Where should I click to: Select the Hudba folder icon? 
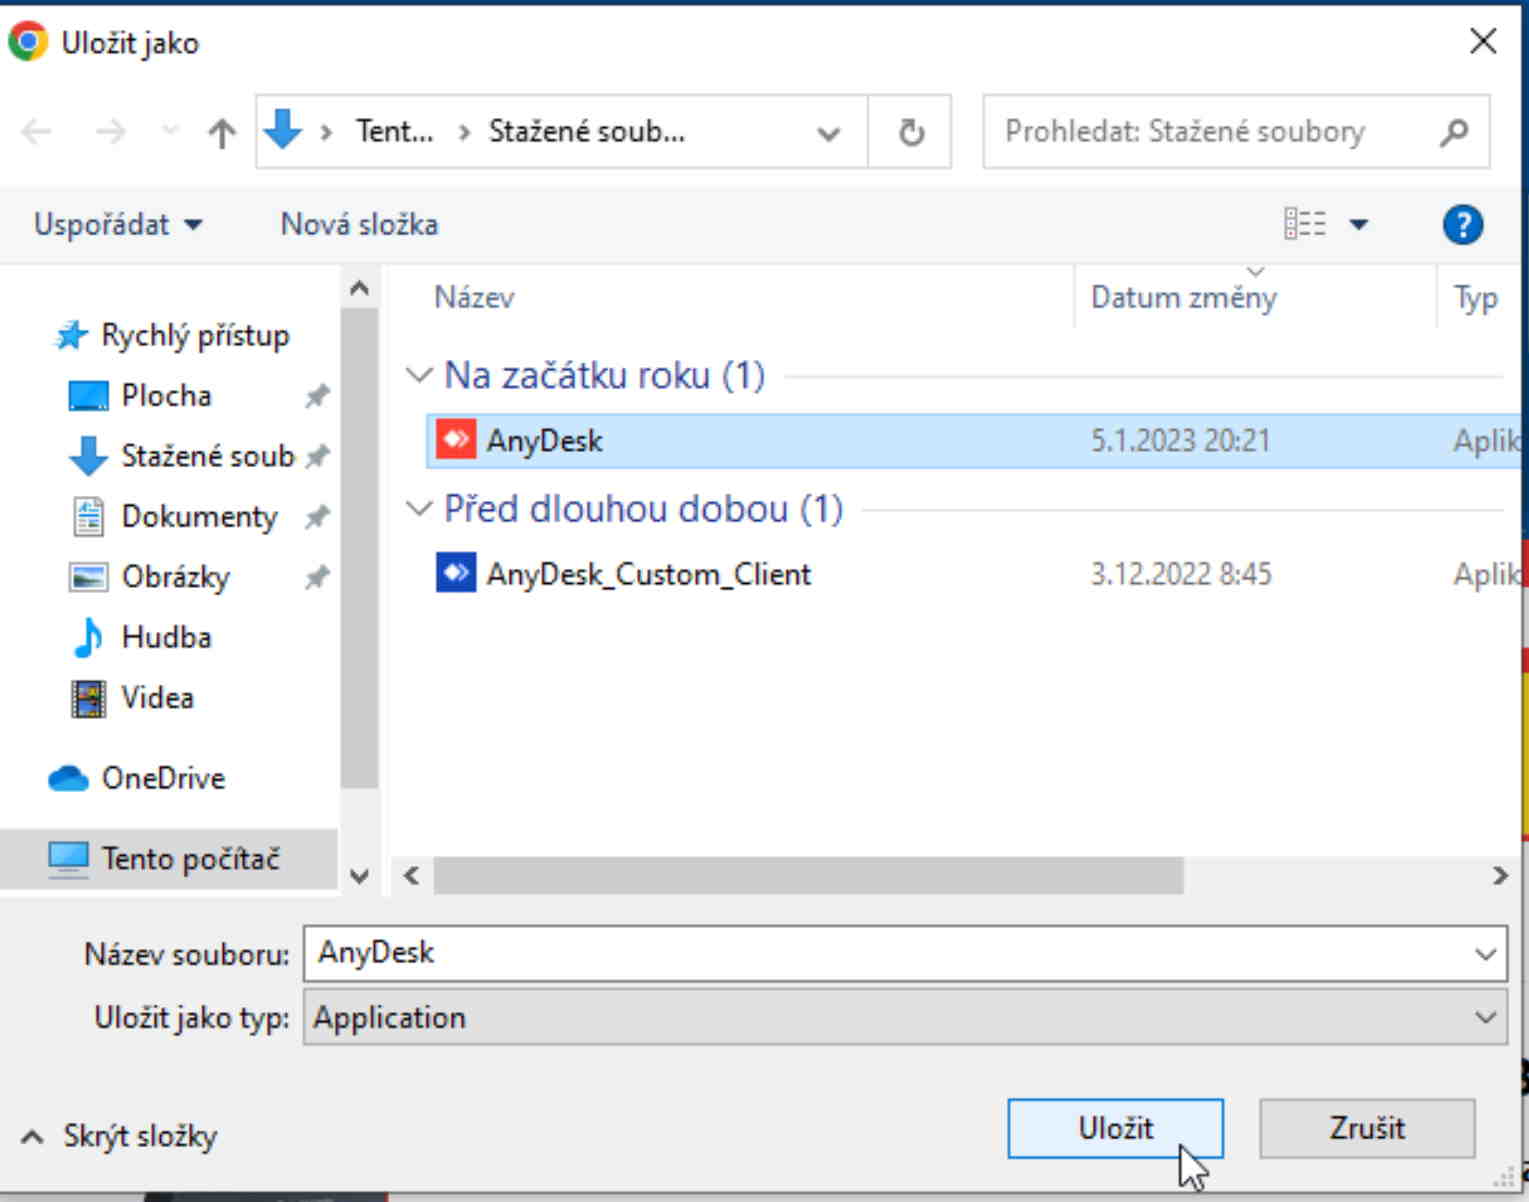[x=88, y=637]
